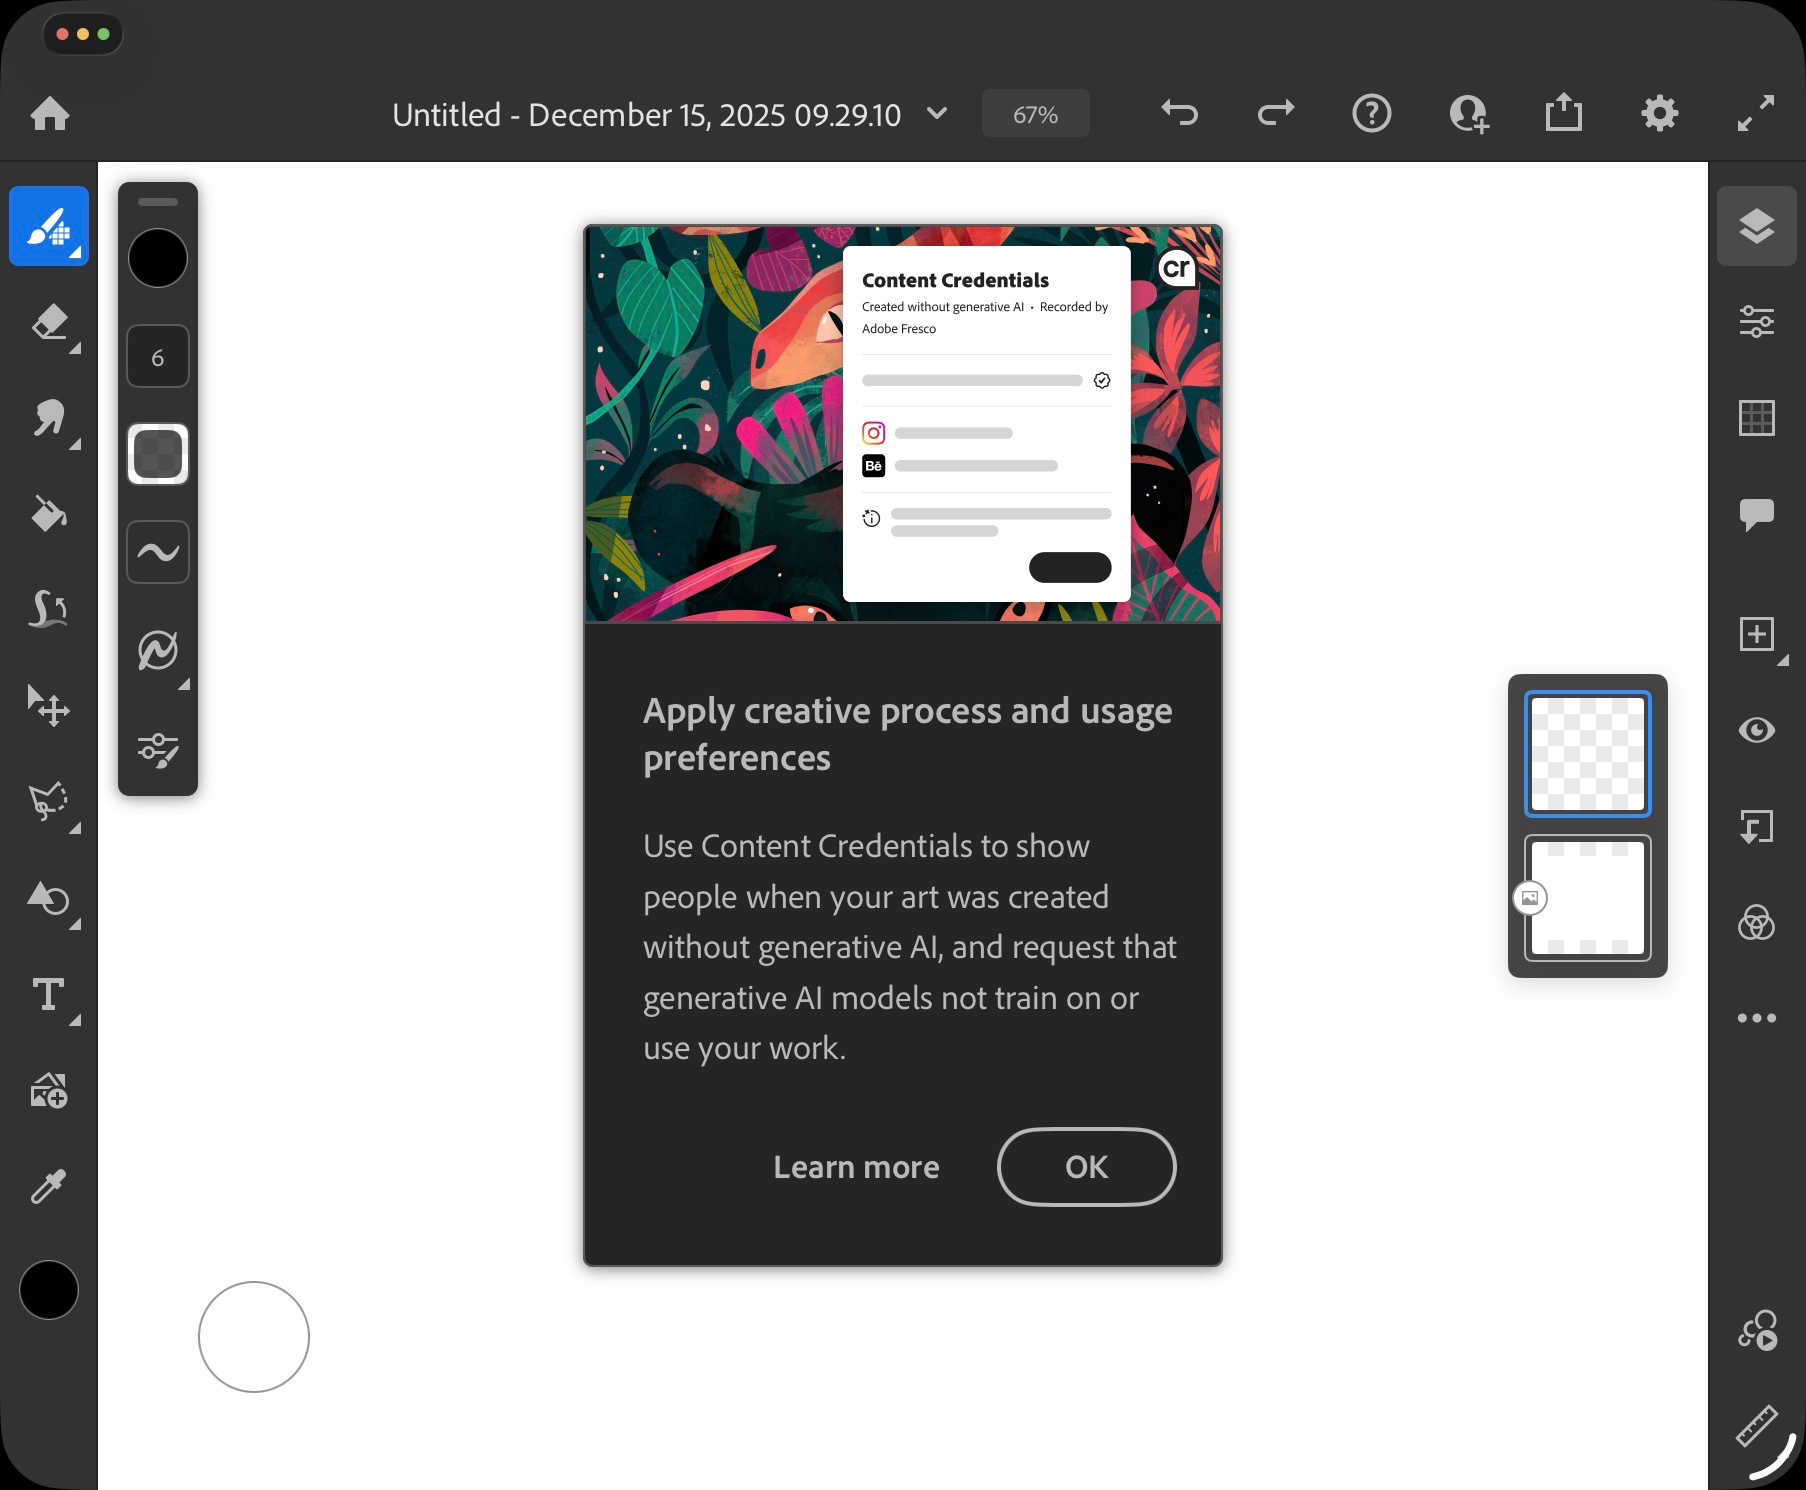Select the Lasso selection tool
This screenshot has height=1490, width=1806.
49,802
